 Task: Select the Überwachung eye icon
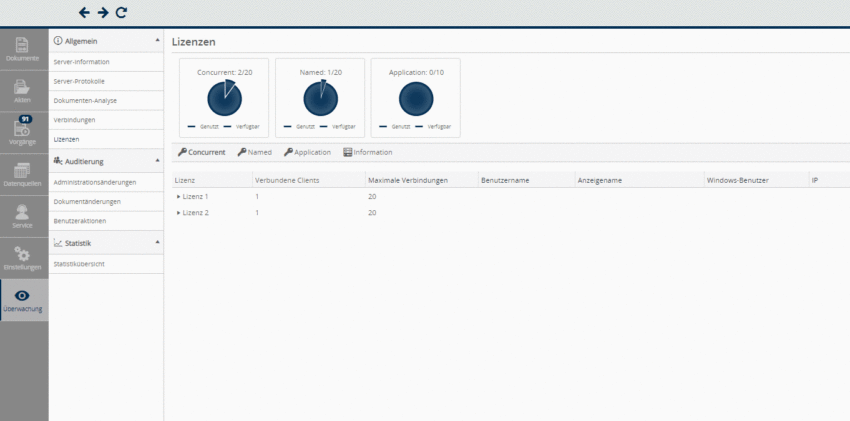[23, 300]
